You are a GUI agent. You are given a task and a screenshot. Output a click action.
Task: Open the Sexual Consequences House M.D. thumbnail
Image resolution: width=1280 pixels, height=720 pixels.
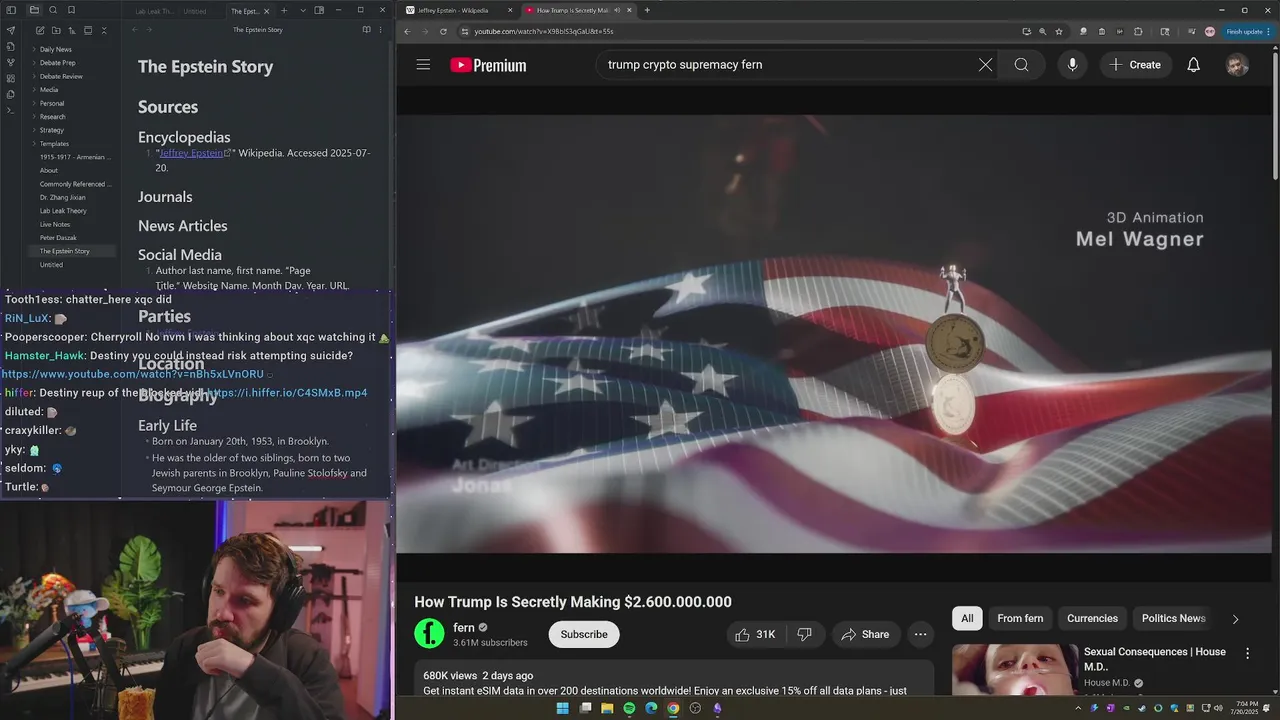[1015, 670]
